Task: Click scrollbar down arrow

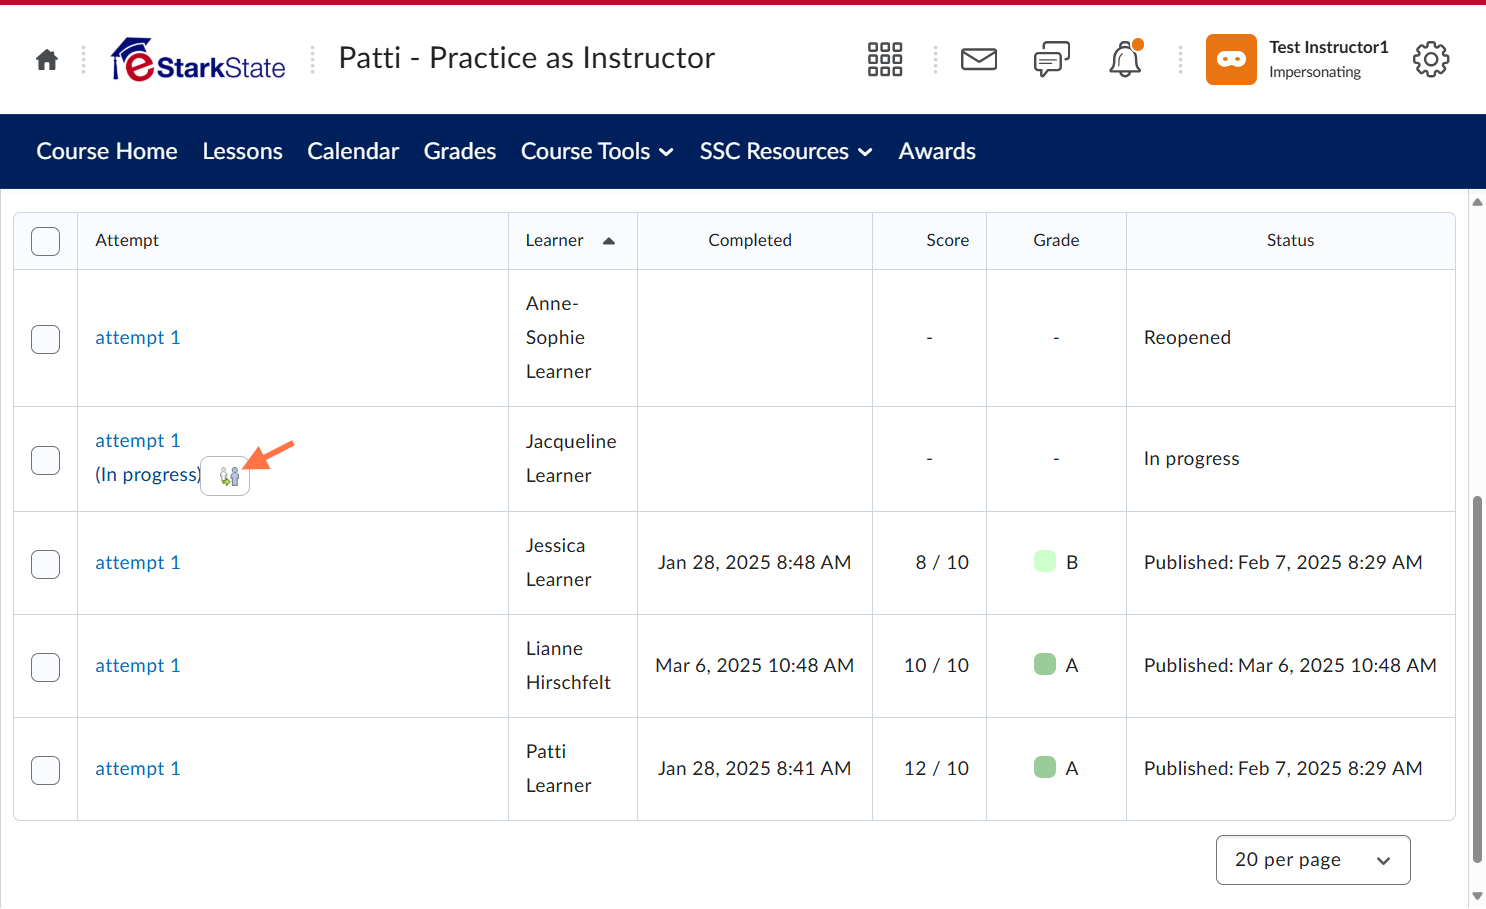Action: (x=1477, y=896)
